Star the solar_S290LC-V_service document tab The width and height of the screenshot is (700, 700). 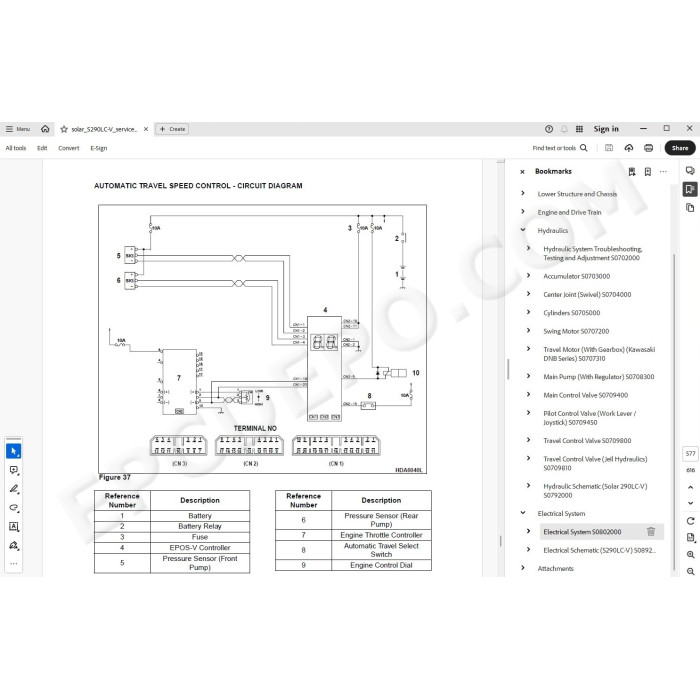tap(64, 129)
